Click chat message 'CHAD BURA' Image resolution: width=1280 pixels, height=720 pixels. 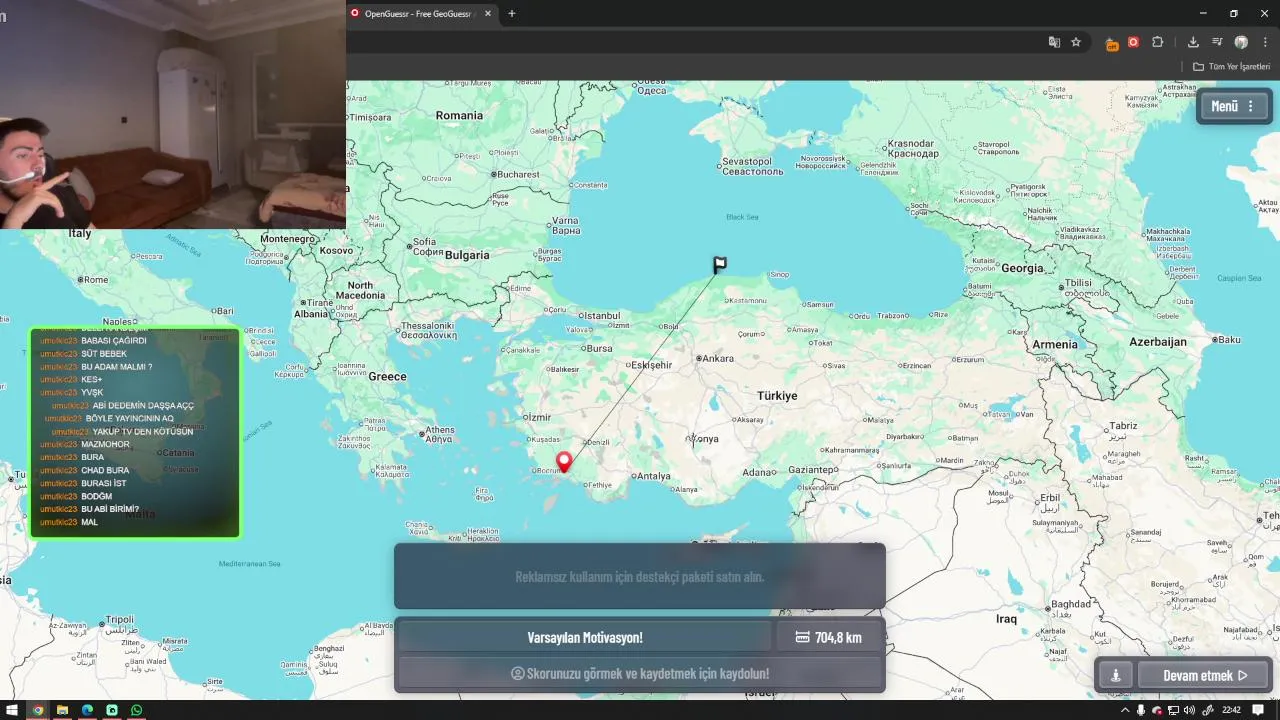point(105,470)
